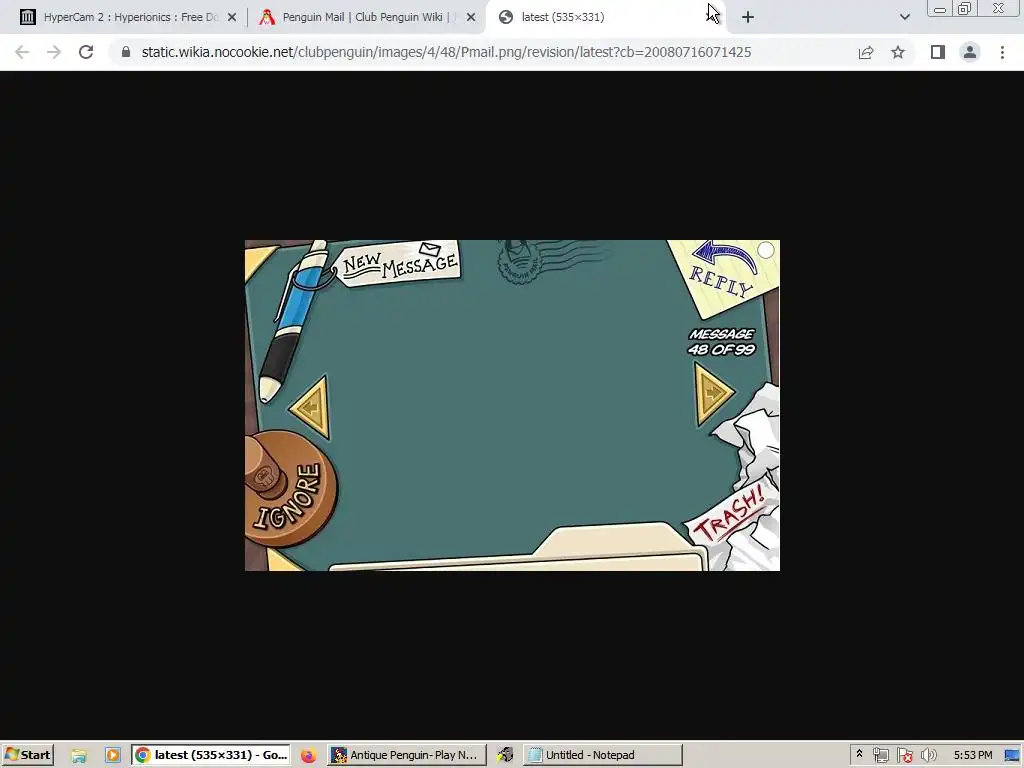Open the Chrome three-dot menu
The height and width of the screenshot is (768, 1024).
(x=1002, y=52)
